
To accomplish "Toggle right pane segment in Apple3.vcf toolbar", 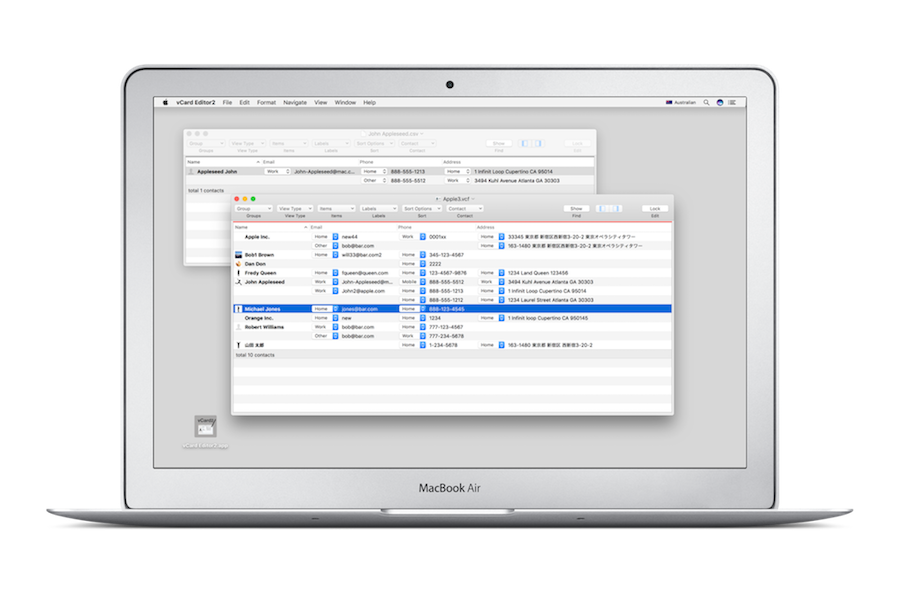I will pos(615,209).
